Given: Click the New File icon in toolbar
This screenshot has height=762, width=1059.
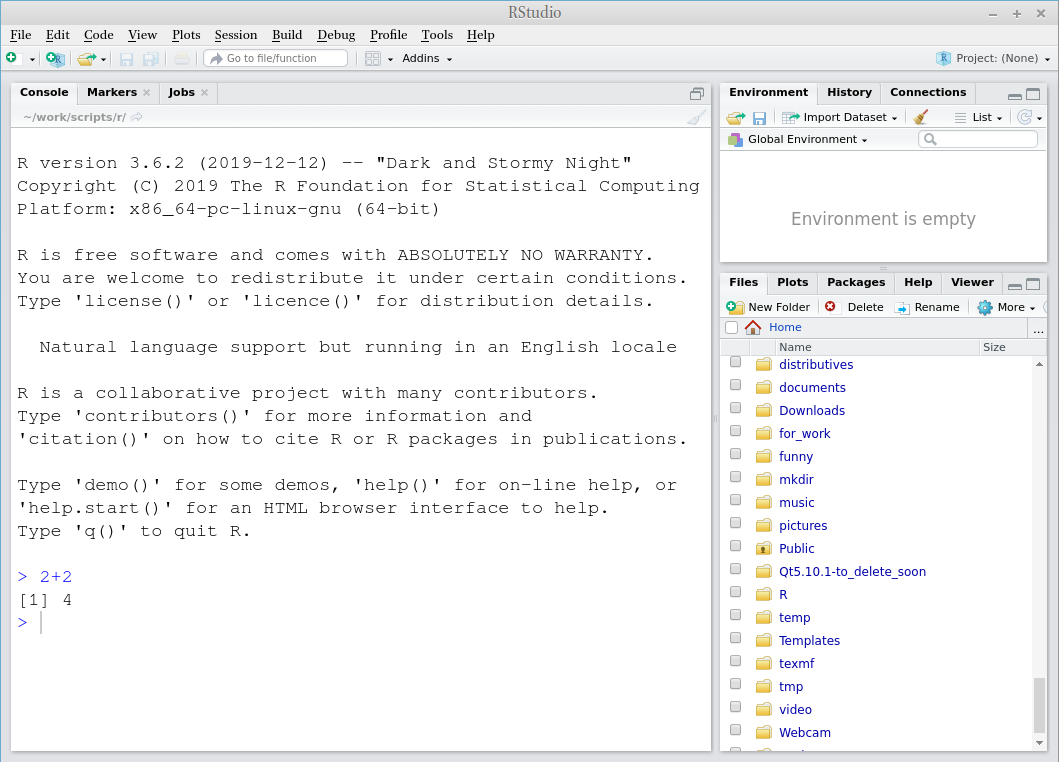Looking at the screenshot, I should coord(11,58).
